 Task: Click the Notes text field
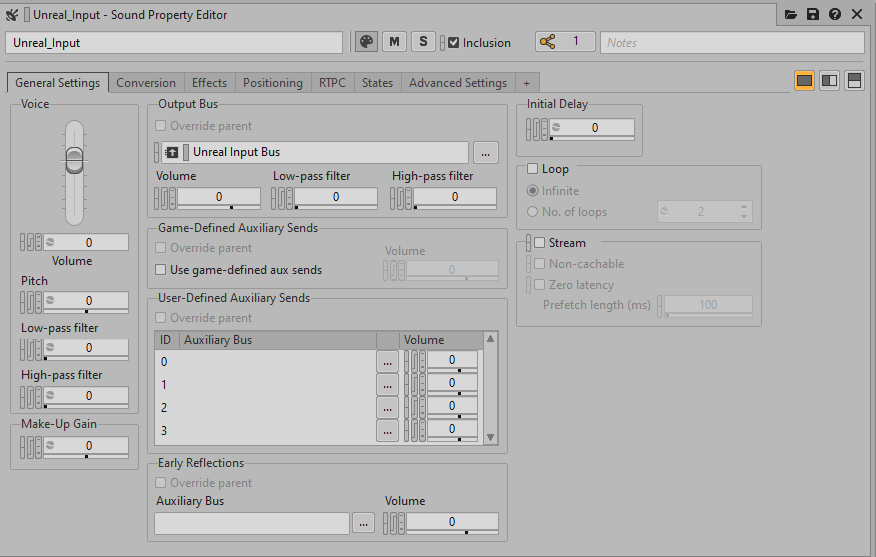(733, 43)
